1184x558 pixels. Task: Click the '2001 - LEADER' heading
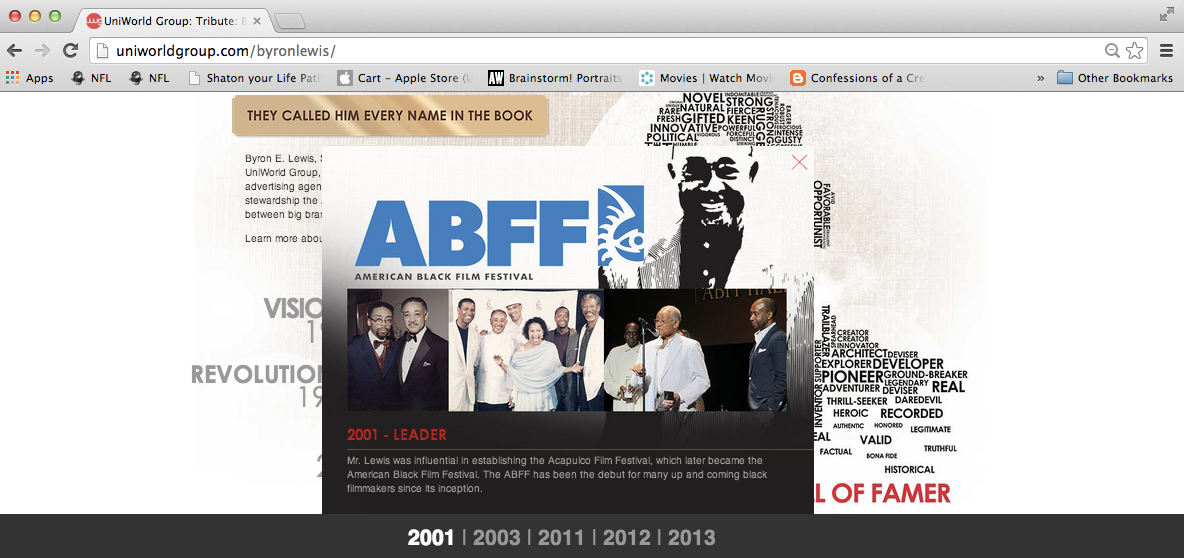point(397,435)
